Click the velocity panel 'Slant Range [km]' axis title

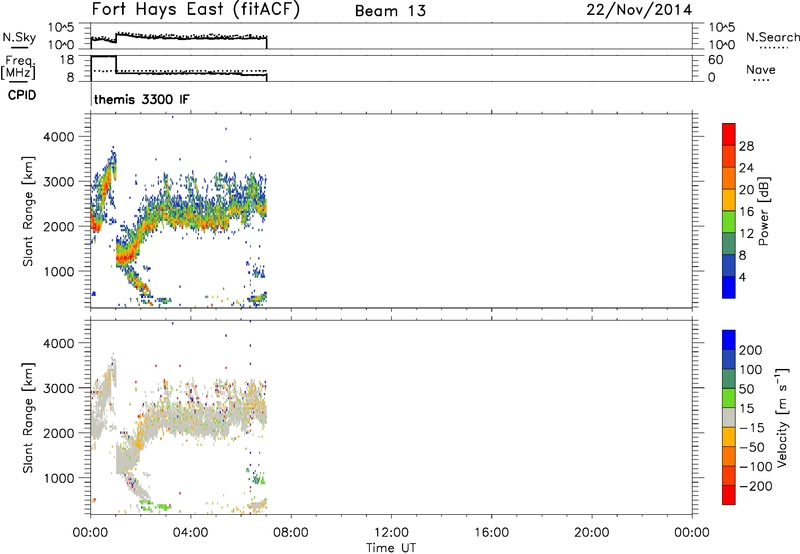tap(28, 418)
